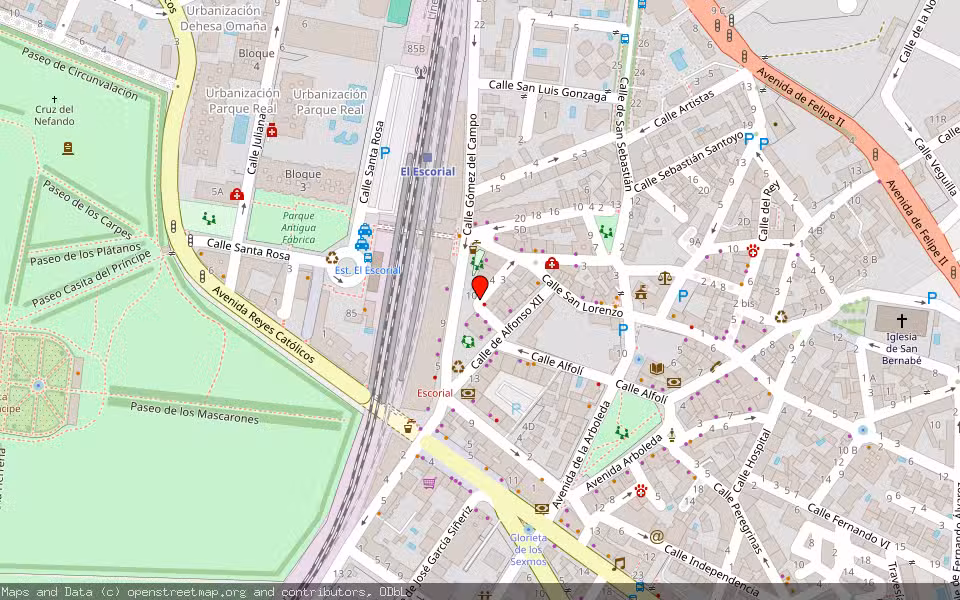Click the red location marker pin
The image size is (960, 600).
pos(479,288)
